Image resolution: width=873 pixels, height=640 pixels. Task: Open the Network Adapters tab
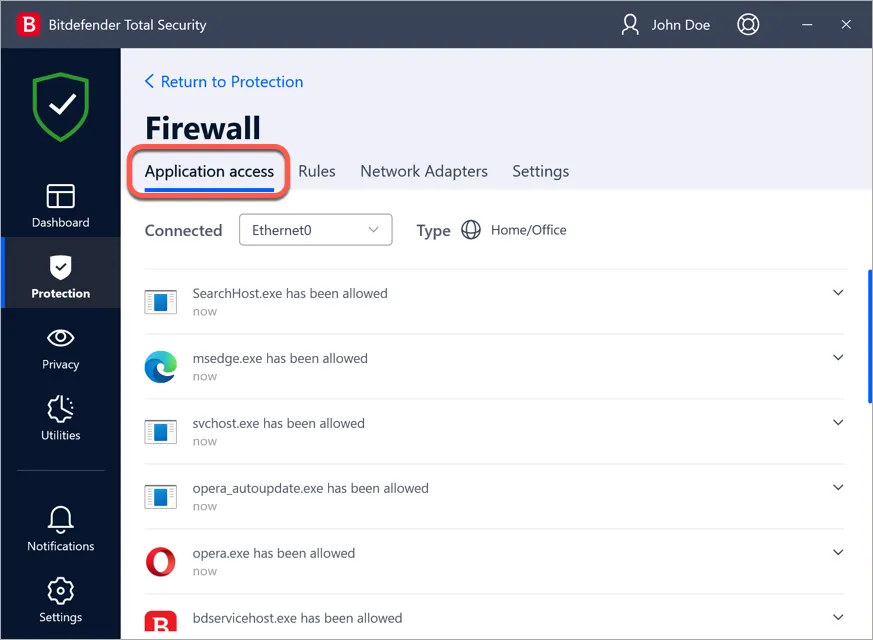tap(423, 171)
